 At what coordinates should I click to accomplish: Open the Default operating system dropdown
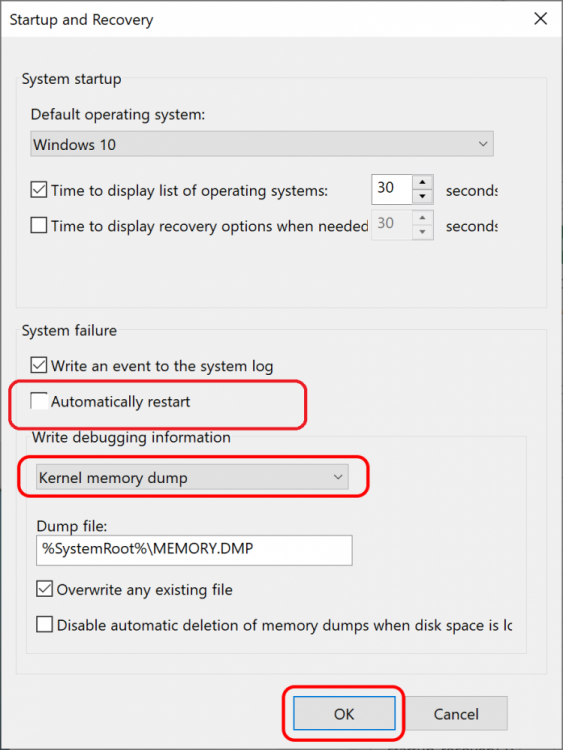[262, 144]
